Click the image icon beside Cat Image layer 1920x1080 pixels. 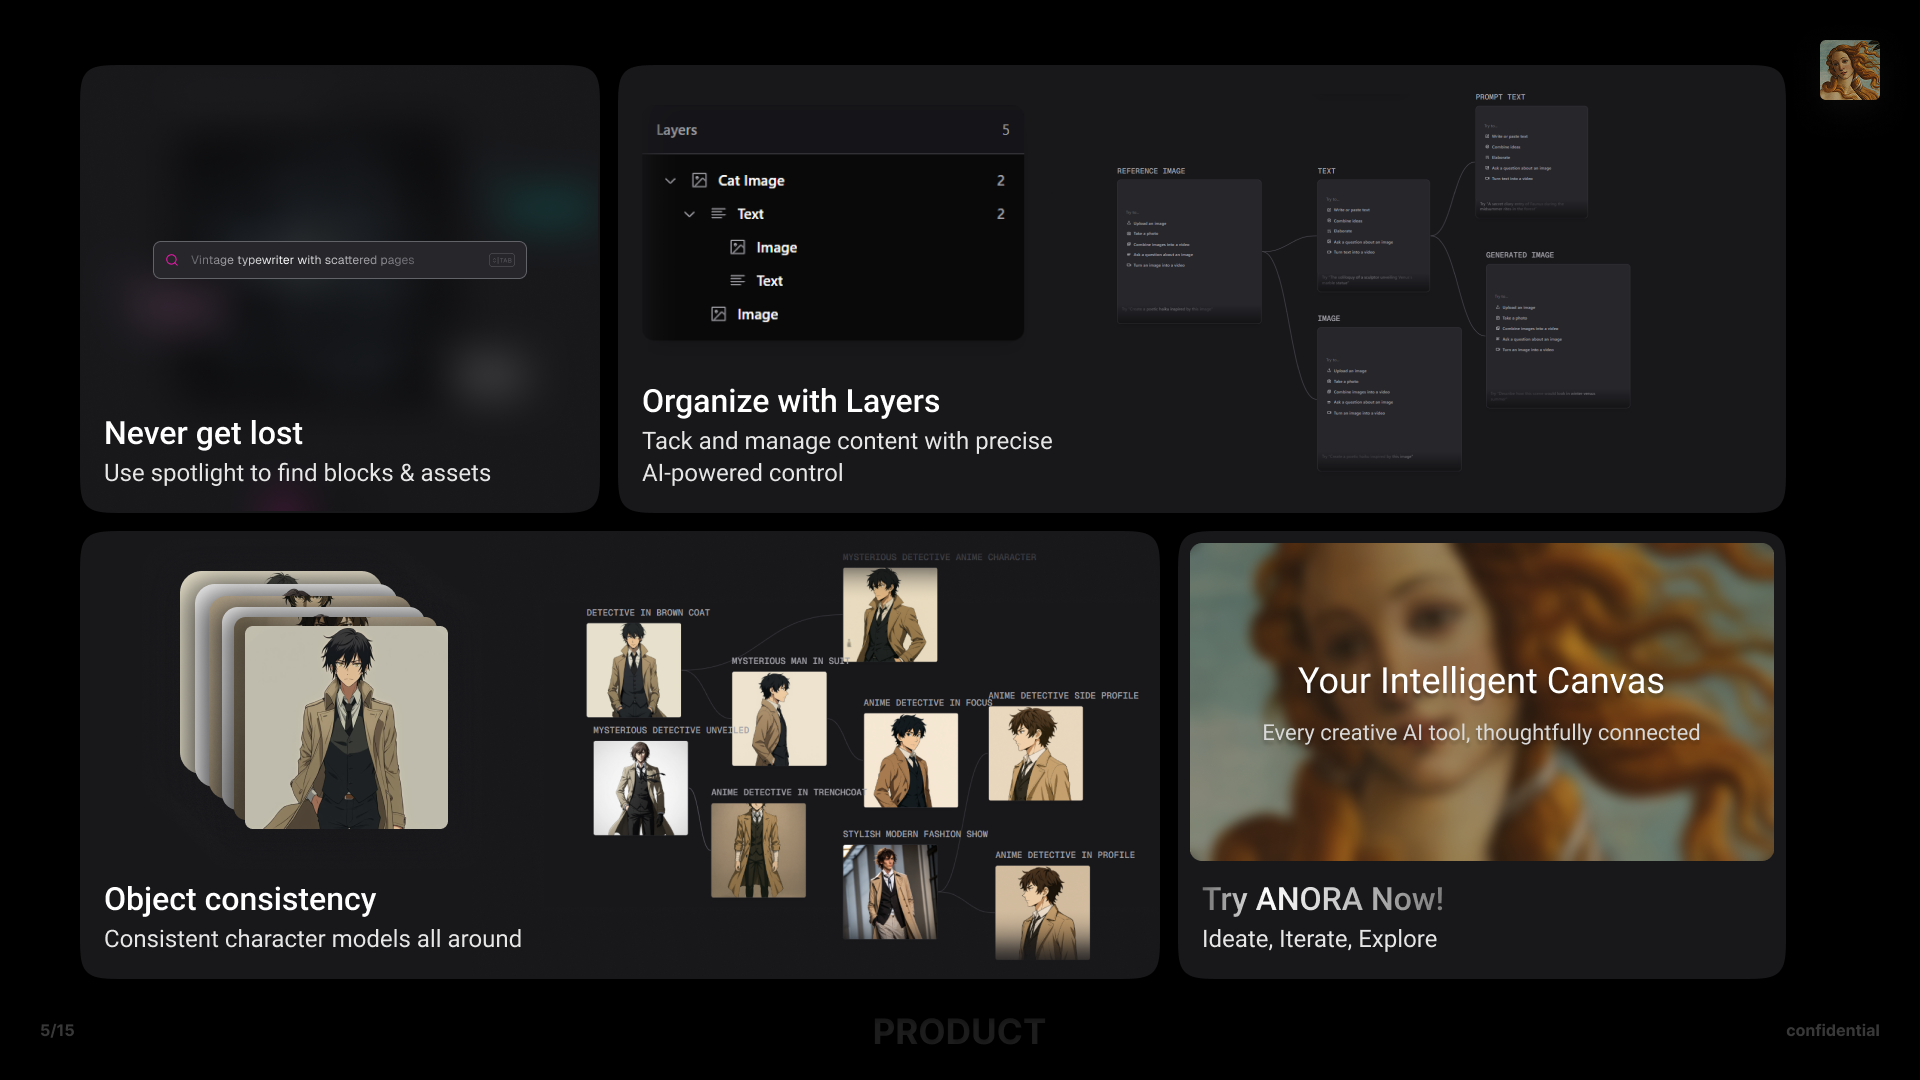click(700, 181)
